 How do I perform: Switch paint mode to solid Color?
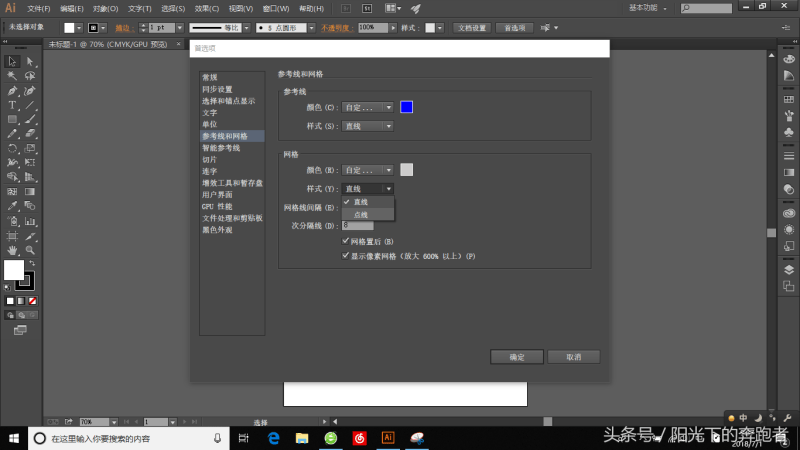coord(10,301)
